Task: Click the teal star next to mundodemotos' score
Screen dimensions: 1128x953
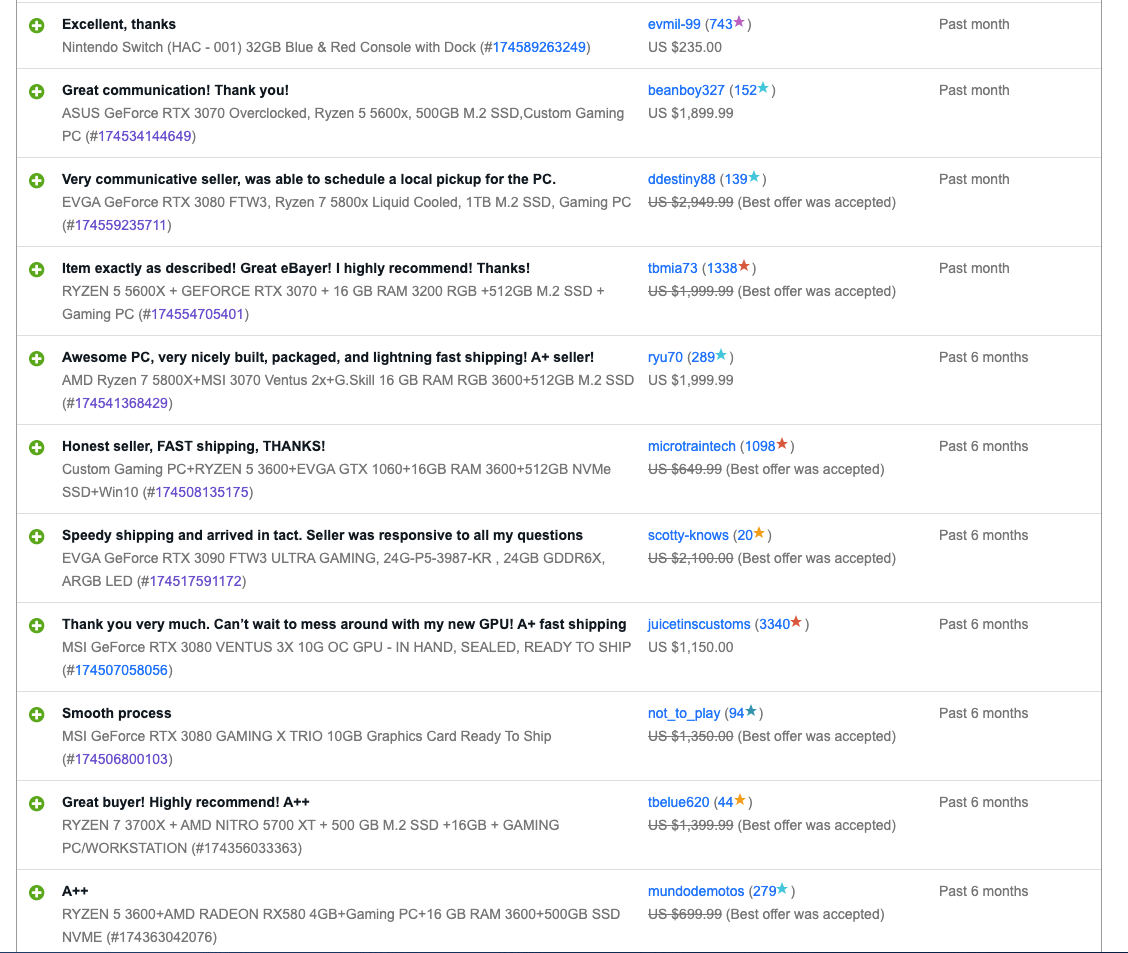Action: pos(782,889)
